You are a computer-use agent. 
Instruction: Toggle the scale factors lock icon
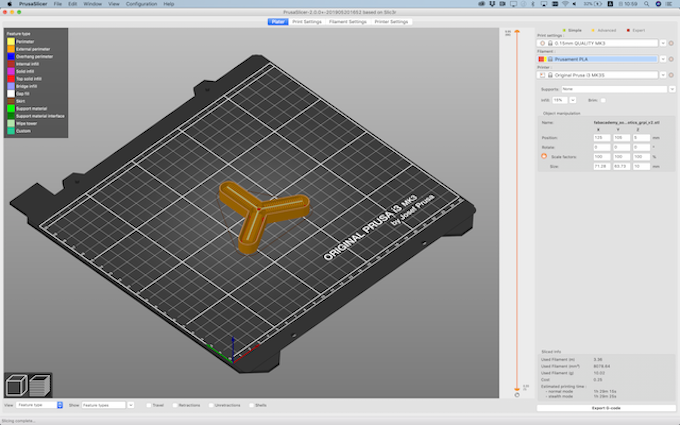544,156
